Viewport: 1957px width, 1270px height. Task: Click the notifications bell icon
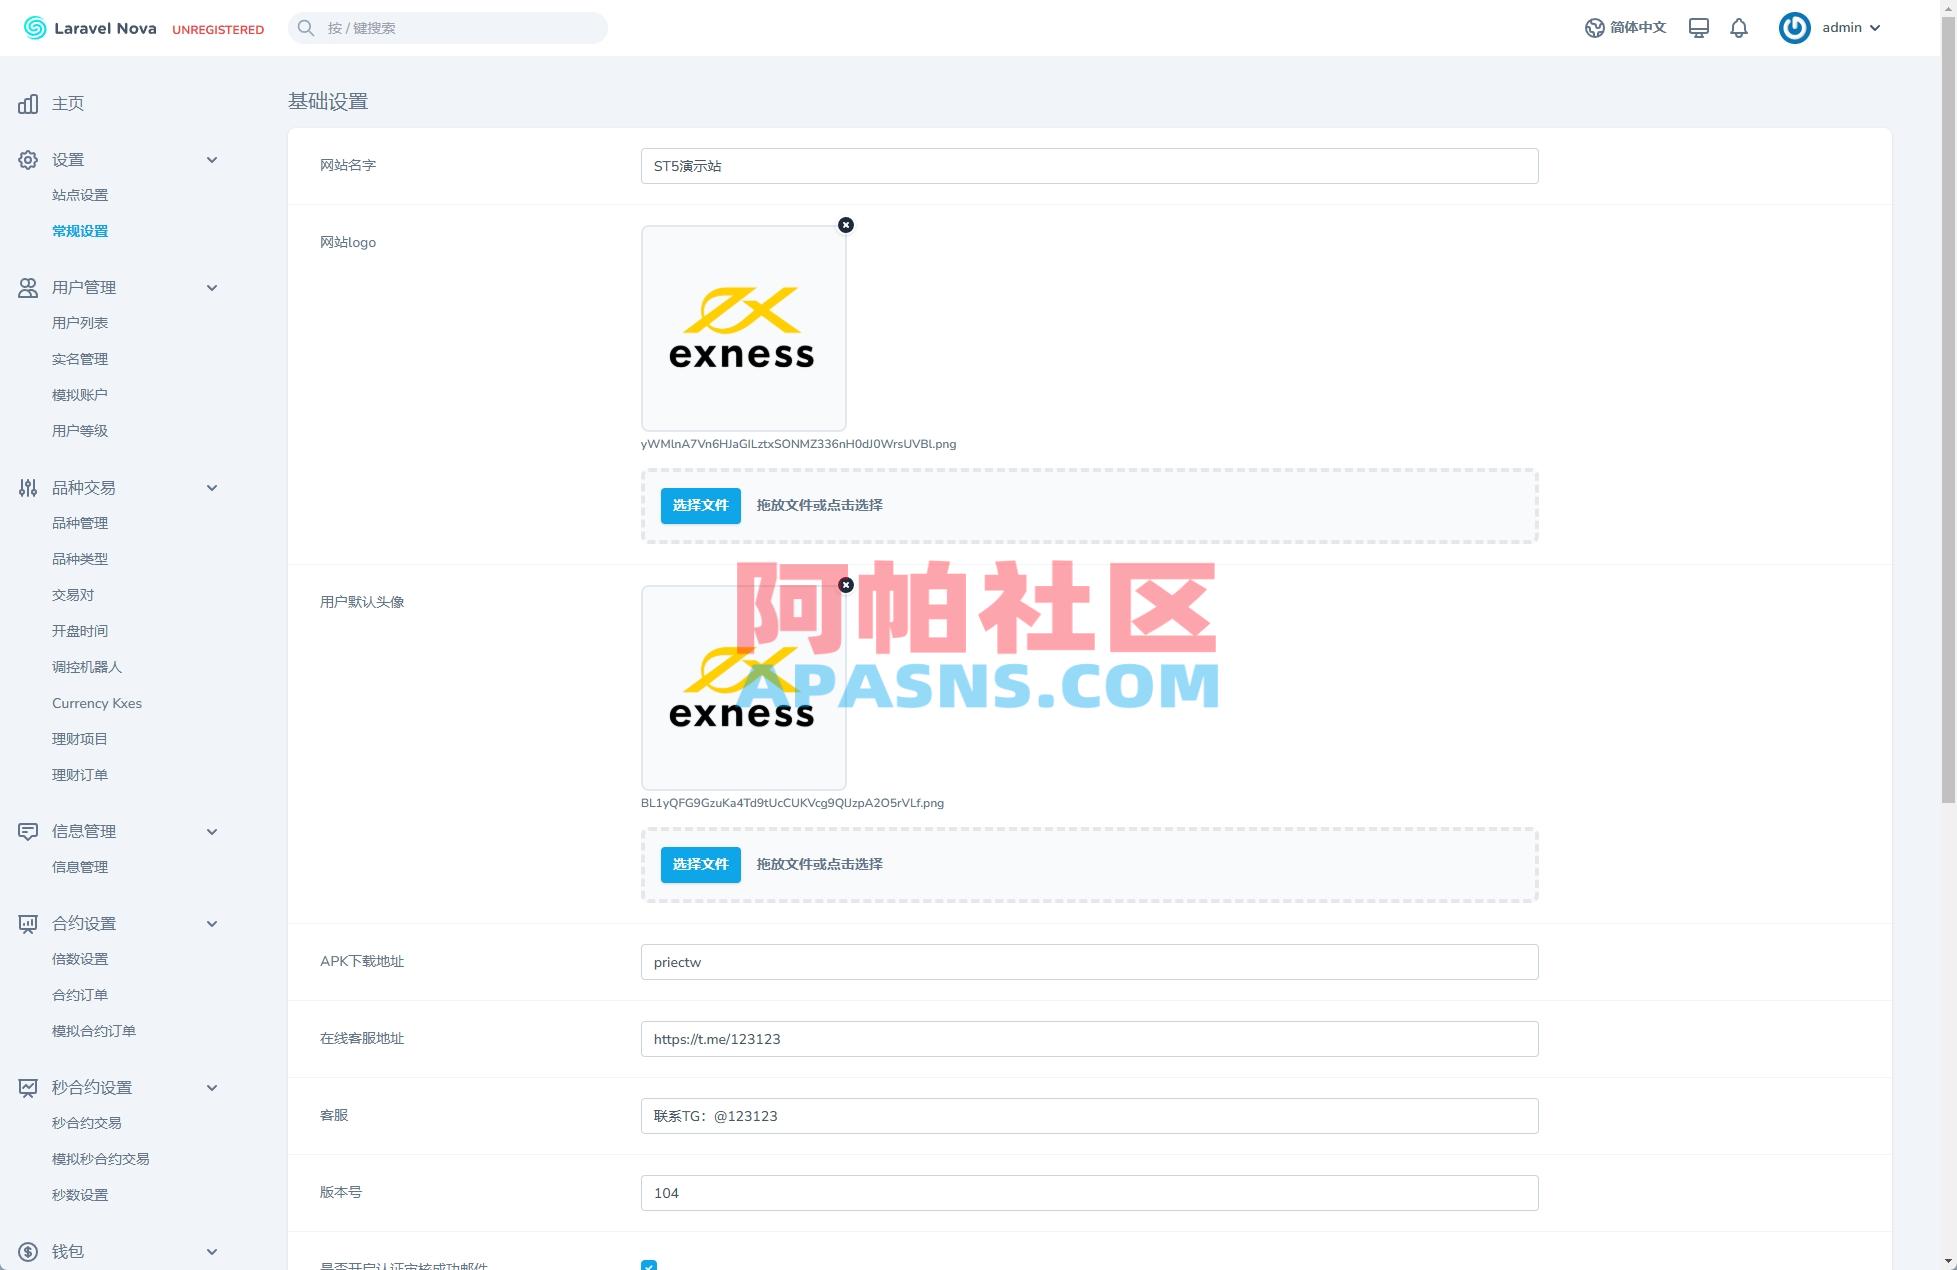pos(1738,27)
